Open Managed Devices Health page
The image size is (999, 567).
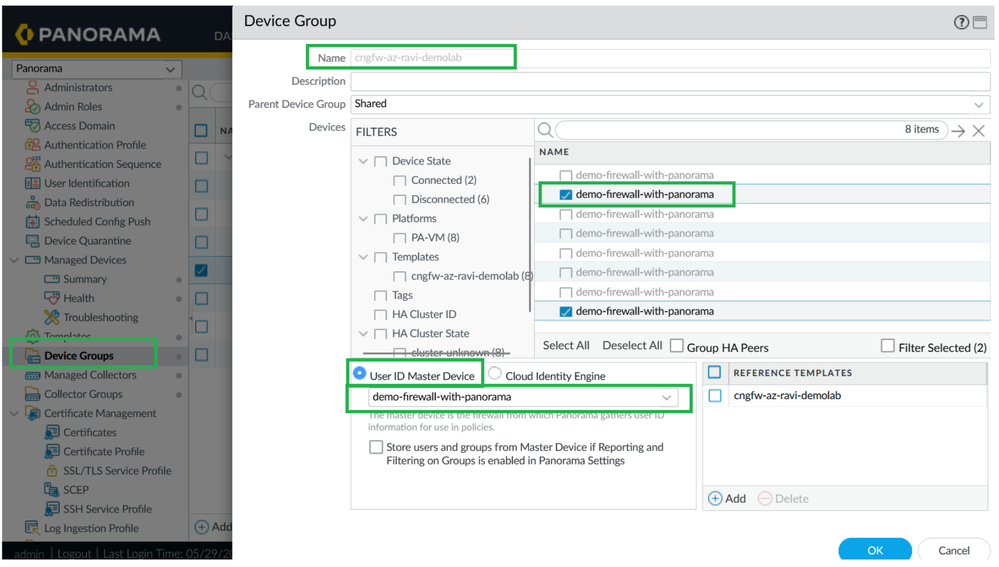pyautogui.click(x=78, y=298)
